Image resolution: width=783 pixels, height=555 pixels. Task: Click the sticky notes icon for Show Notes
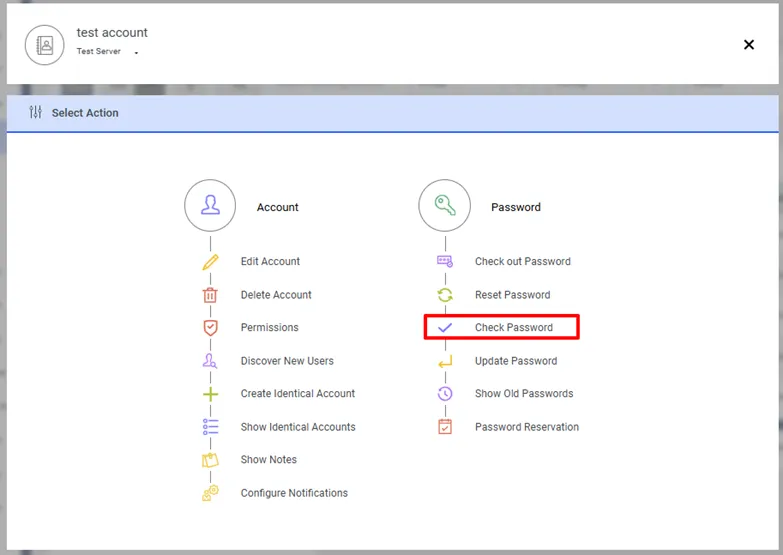pos(210,460)
